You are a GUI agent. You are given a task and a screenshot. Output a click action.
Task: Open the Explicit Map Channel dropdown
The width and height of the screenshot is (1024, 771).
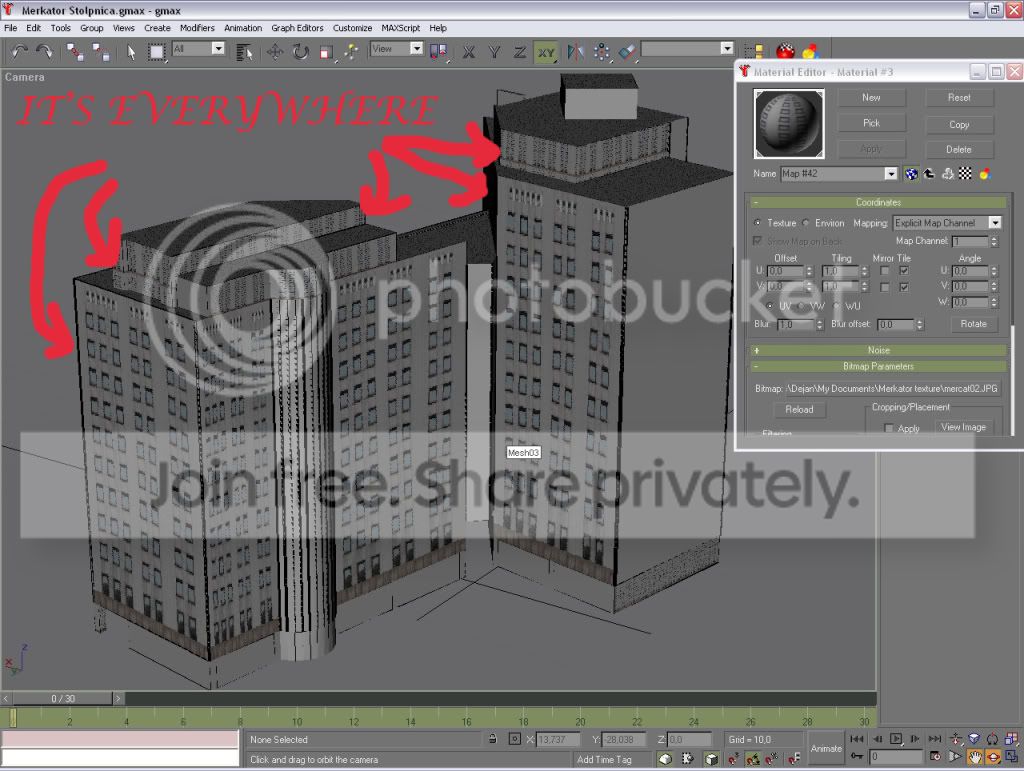947,223
